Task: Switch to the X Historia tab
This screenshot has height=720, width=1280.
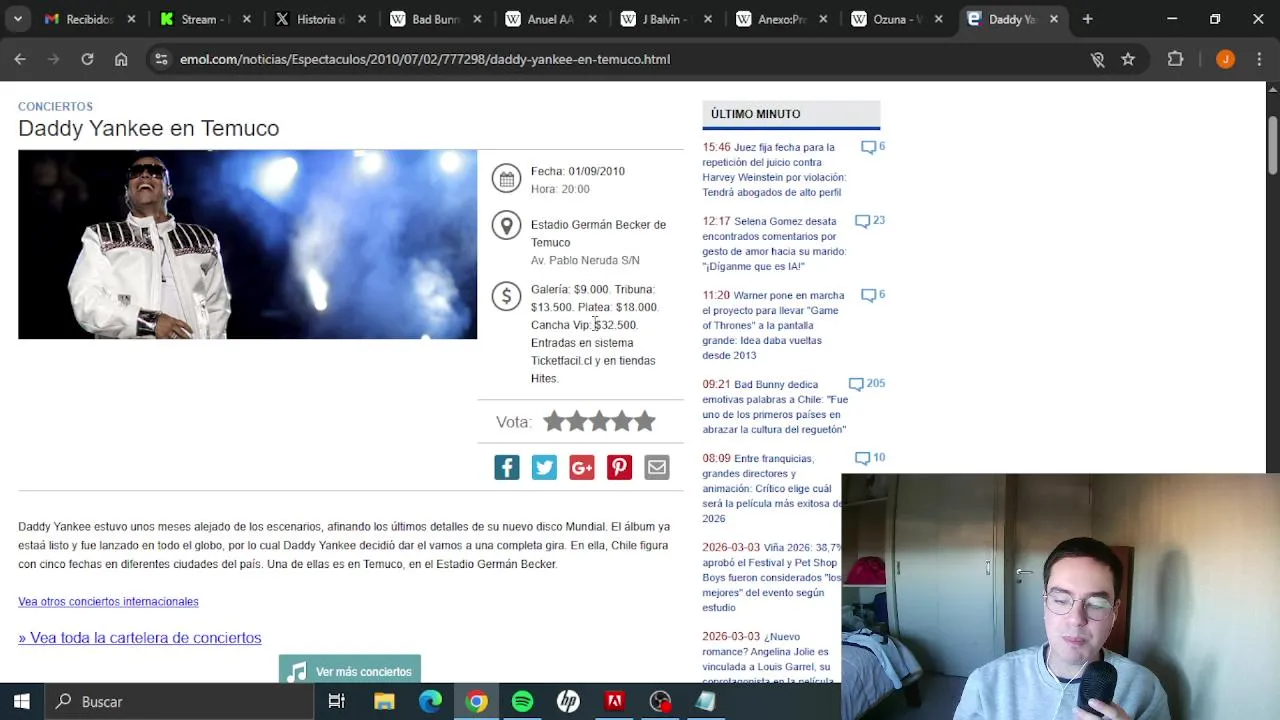Action: pos(321,19)
